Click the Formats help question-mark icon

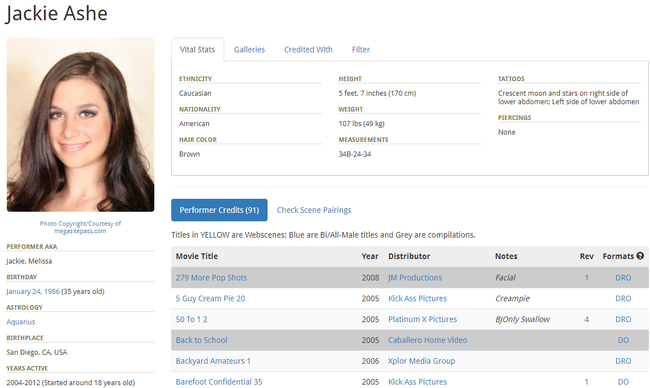pos(640,256)
